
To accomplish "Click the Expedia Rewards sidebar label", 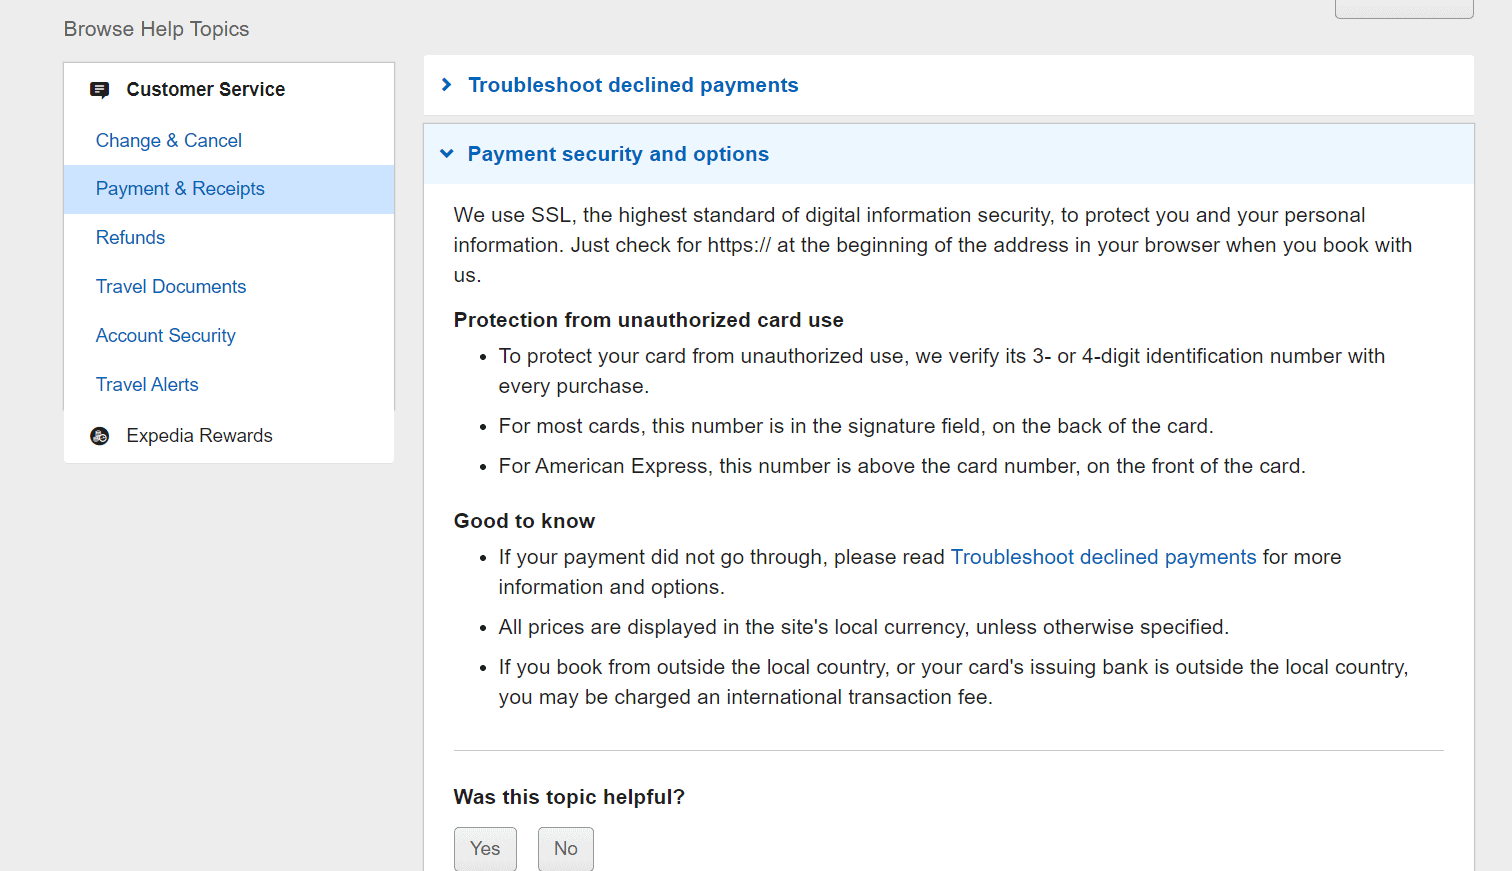I will 199,436.
